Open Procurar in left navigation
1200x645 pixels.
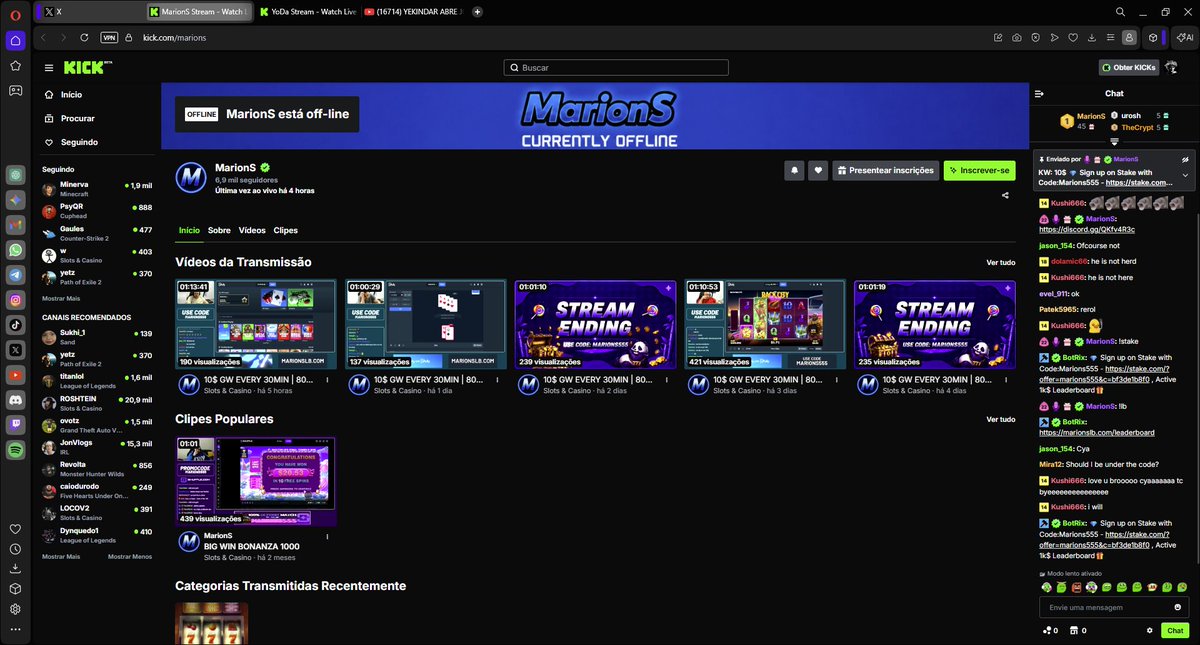(77, 118)
